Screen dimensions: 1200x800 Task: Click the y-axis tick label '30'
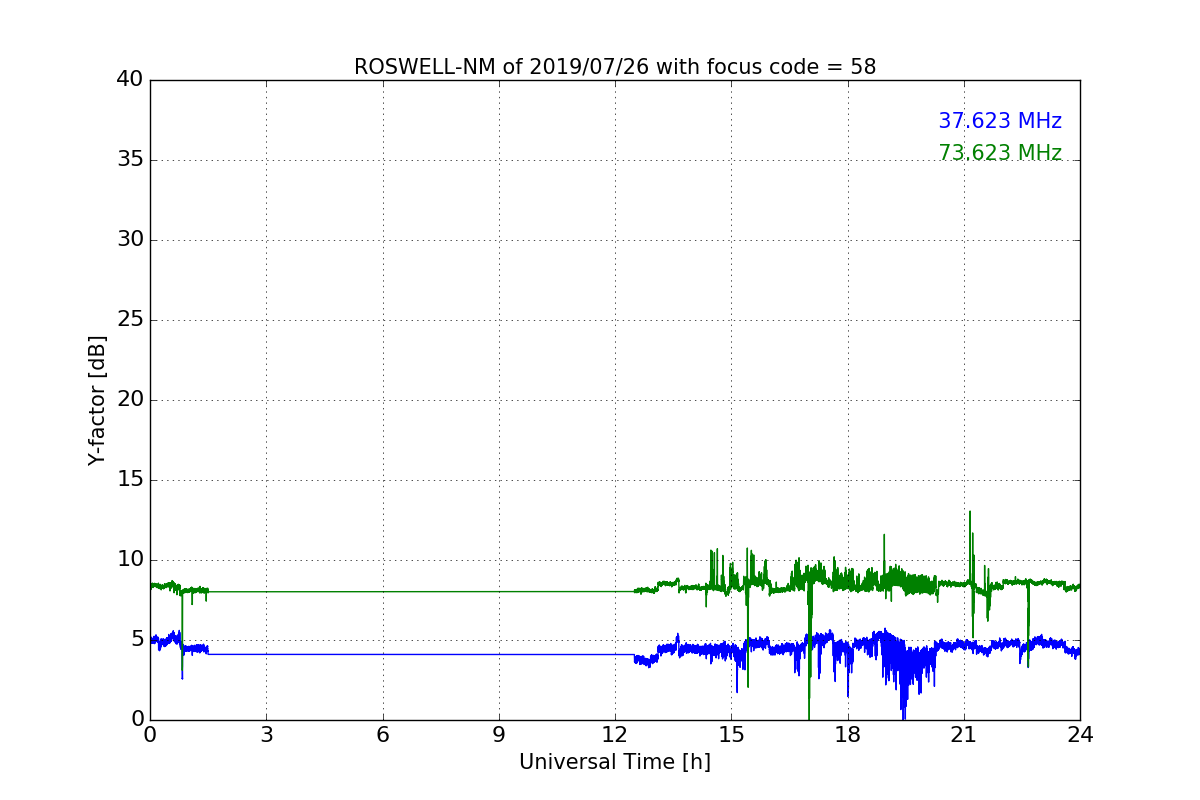click(131, 240)
